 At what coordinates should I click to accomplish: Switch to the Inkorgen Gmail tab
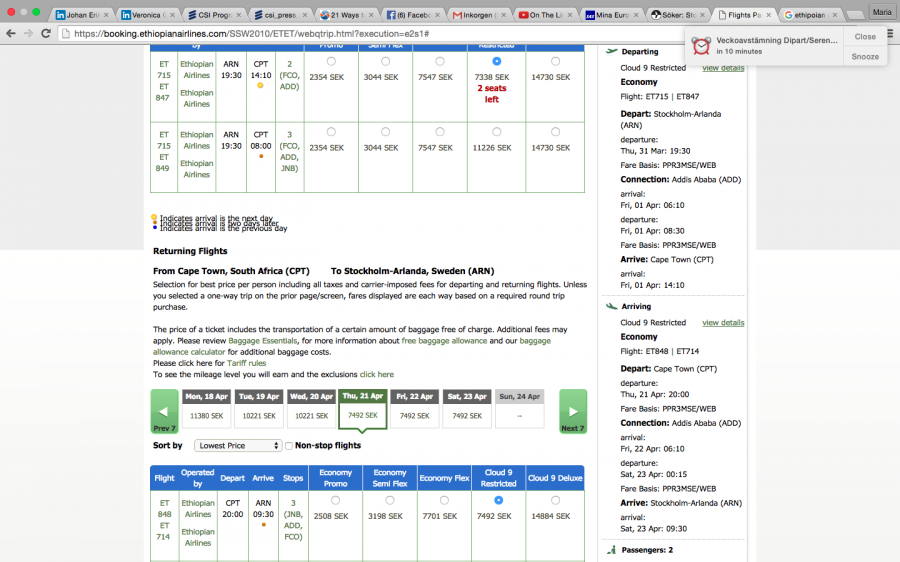click(478, 15)
